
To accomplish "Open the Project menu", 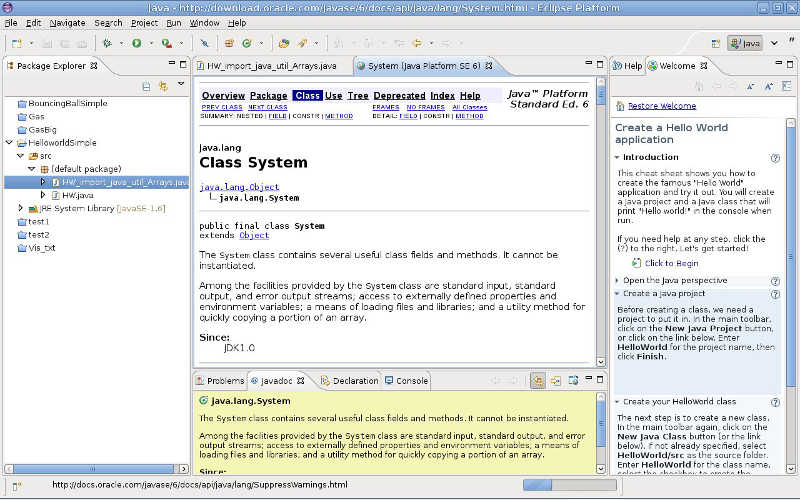I will tap(144, 23).
